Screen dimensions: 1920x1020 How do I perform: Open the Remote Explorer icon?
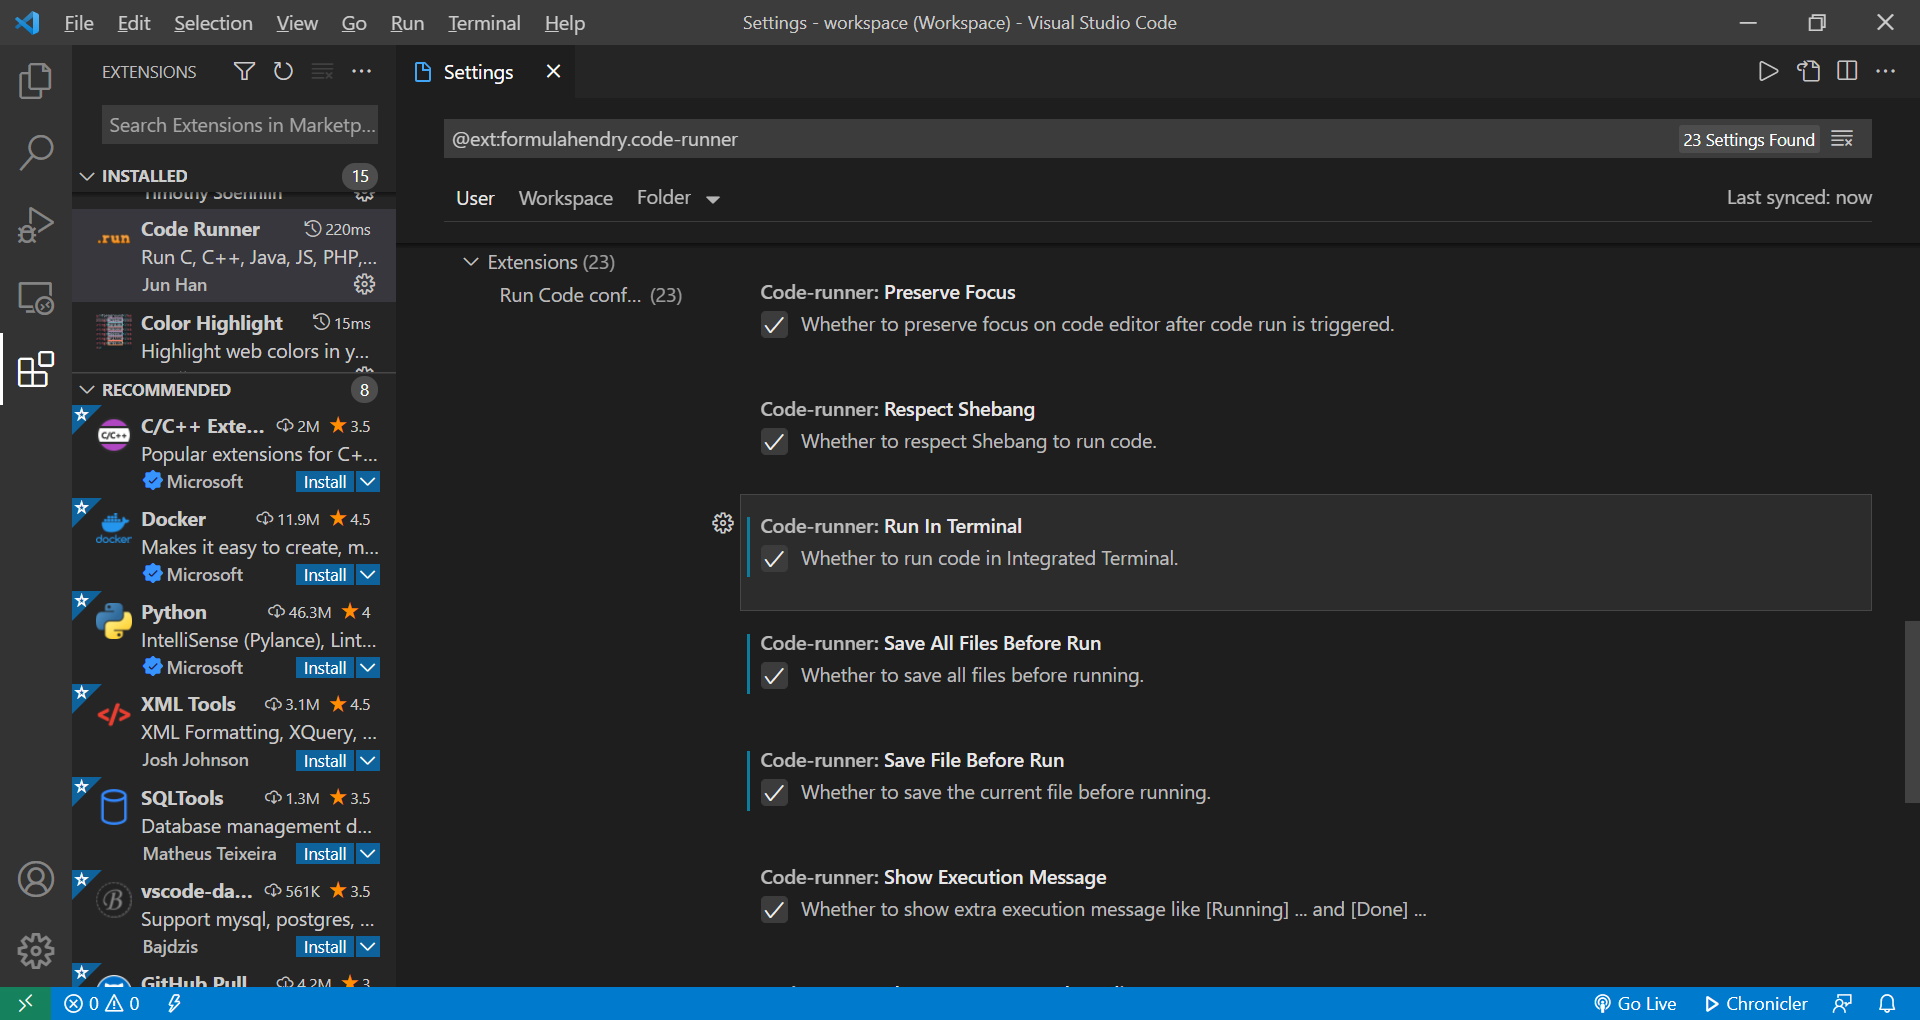coord(35,297)
